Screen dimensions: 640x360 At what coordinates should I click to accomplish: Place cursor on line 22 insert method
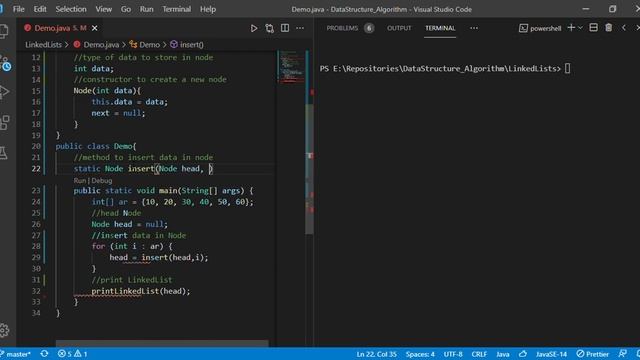click(143, 169)
